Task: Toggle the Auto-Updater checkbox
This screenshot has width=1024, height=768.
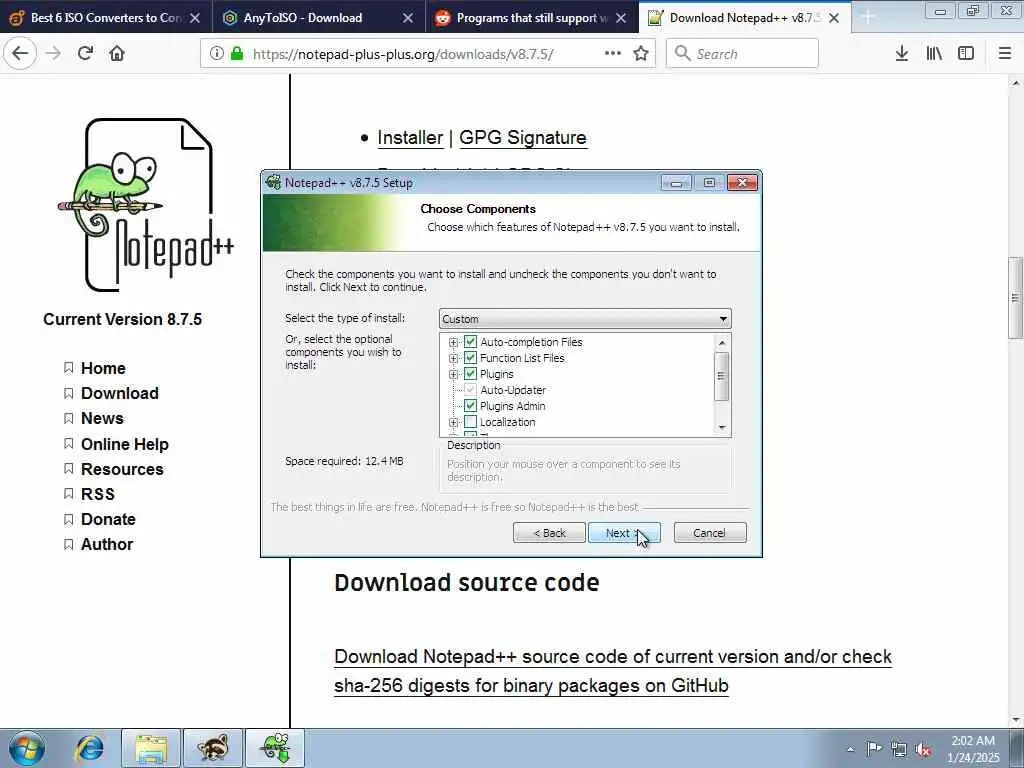Action: (x=470, y=390)
